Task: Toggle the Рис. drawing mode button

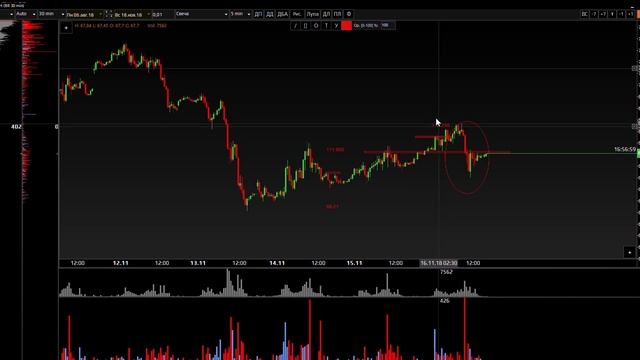Action: point(297,14)
